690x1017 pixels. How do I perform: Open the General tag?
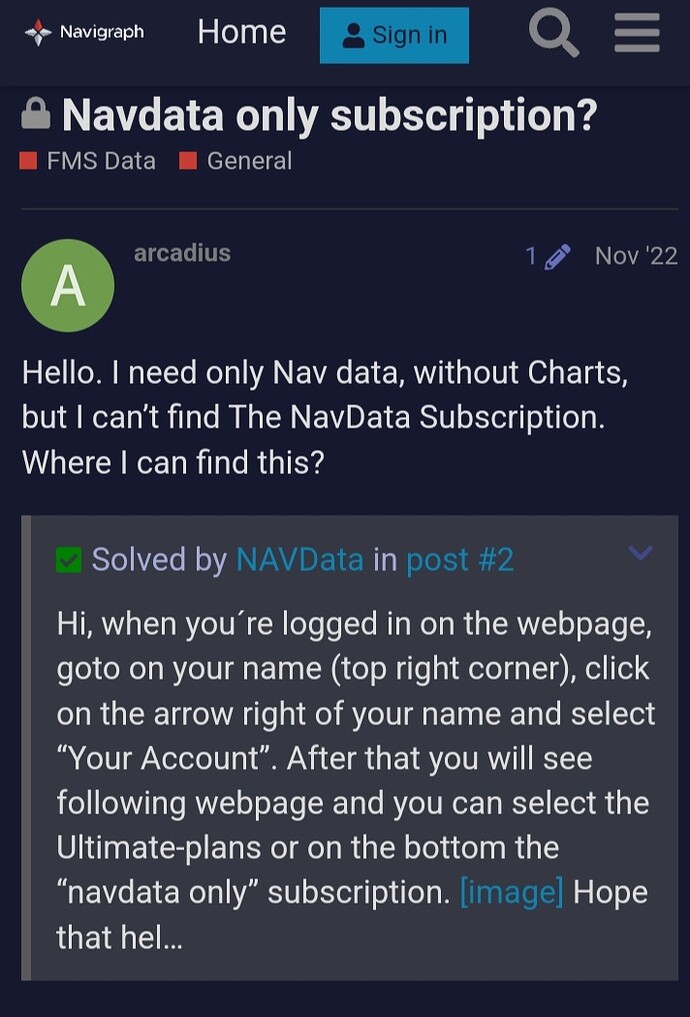pyautogui.click(x=247, y=160)
